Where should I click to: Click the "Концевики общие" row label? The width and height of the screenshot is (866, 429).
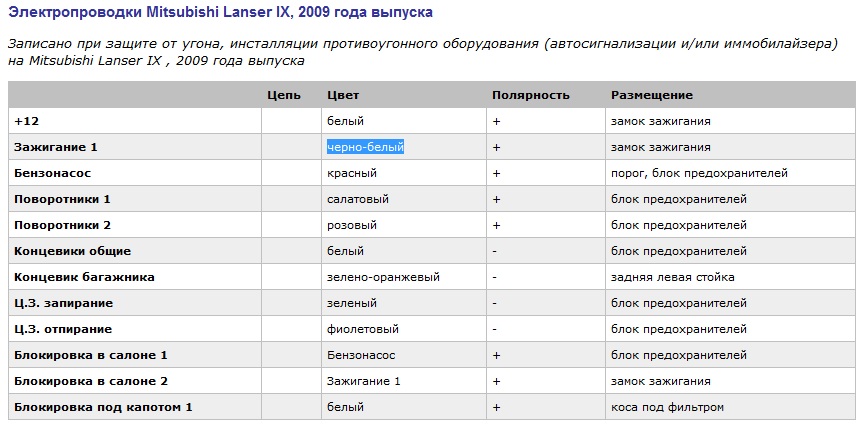click(72, 251)
